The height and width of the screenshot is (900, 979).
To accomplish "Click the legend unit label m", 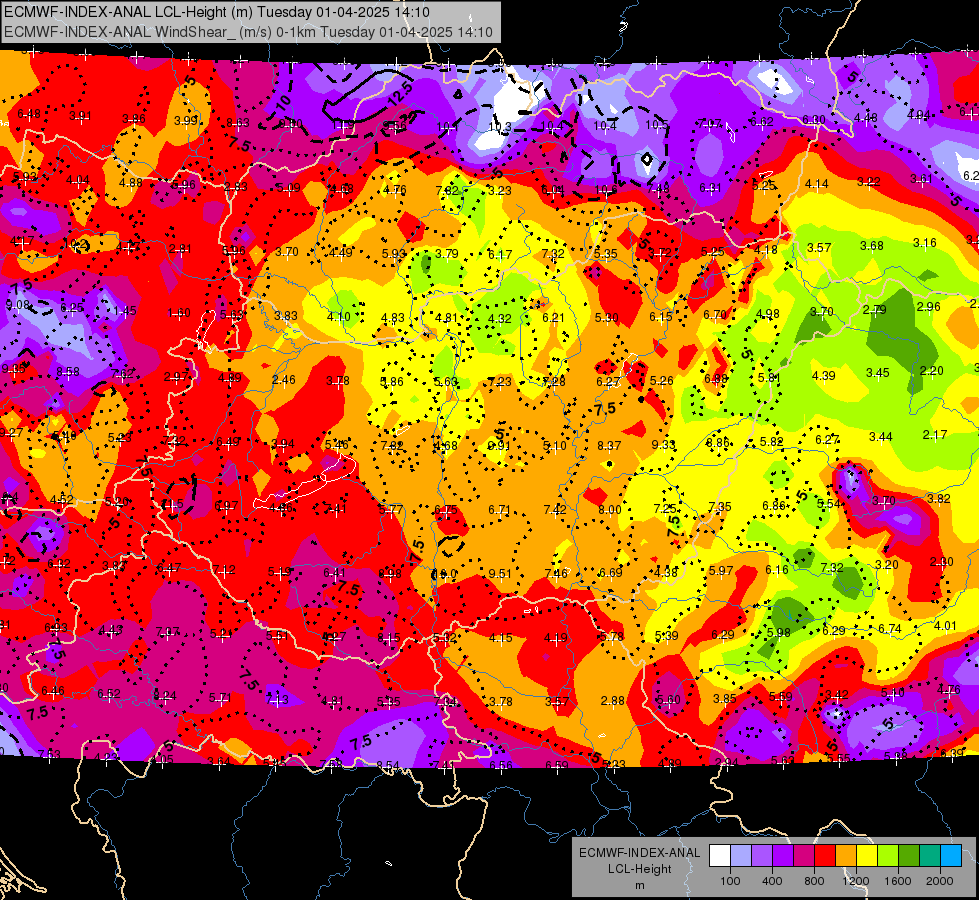I will pos(639,886).
